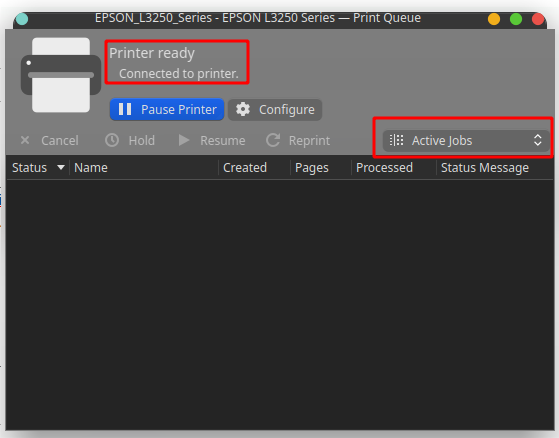Image resolution: width=559 pixels, height=438 pixels.
Task: Click the teal window menu button
Action: coord(22,19)
